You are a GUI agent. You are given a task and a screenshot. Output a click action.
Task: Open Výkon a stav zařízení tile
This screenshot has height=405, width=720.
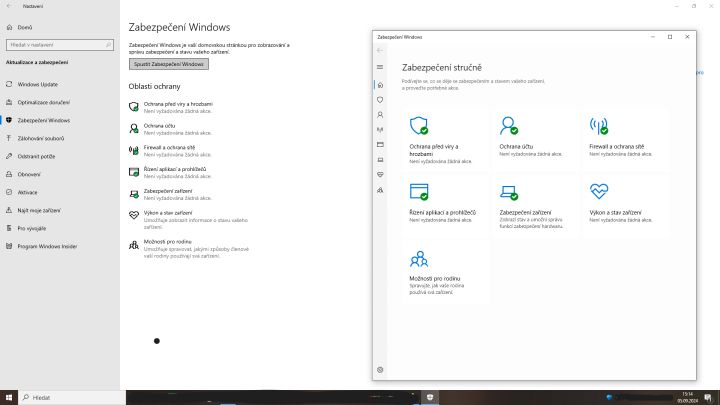point(624,206)
